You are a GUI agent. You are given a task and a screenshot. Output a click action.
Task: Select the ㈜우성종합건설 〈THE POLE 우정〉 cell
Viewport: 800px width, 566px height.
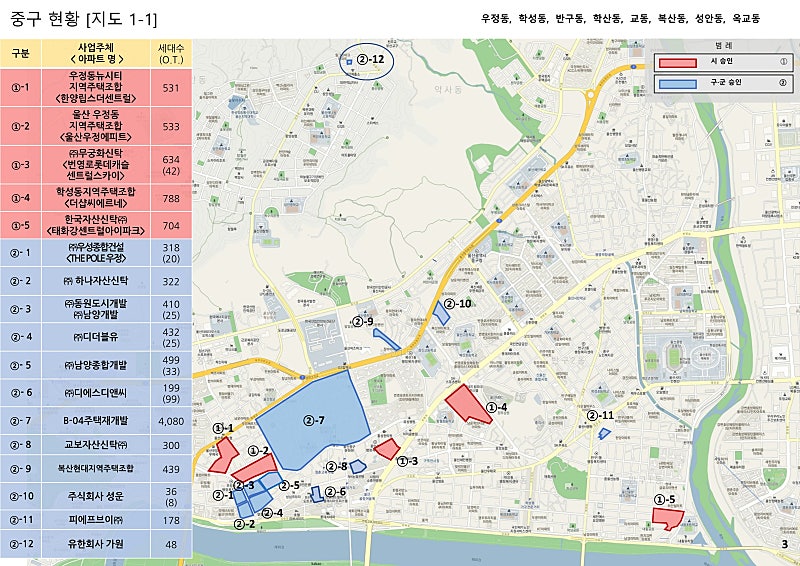96,253
